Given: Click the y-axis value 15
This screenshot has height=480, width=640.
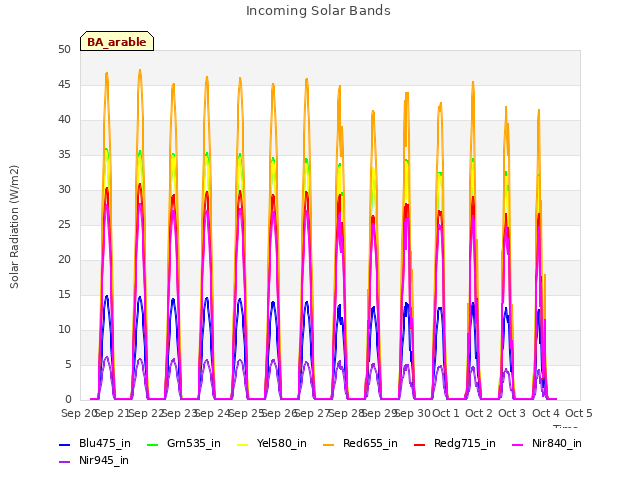Looking at the screenshot, I should (x=64, y=295).
